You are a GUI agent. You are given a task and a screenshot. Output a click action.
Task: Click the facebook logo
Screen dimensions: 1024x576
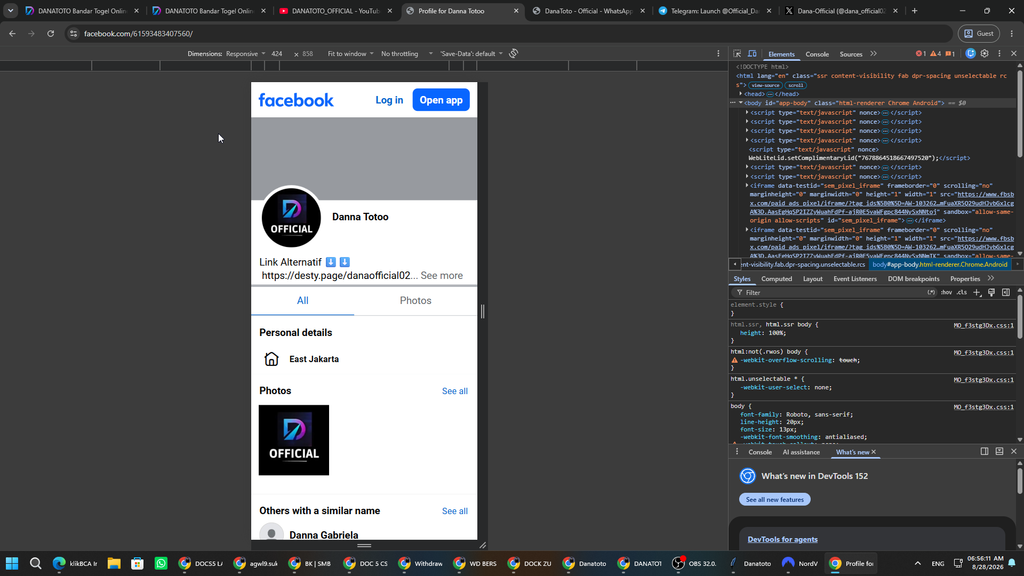click(x=296, y=100)
